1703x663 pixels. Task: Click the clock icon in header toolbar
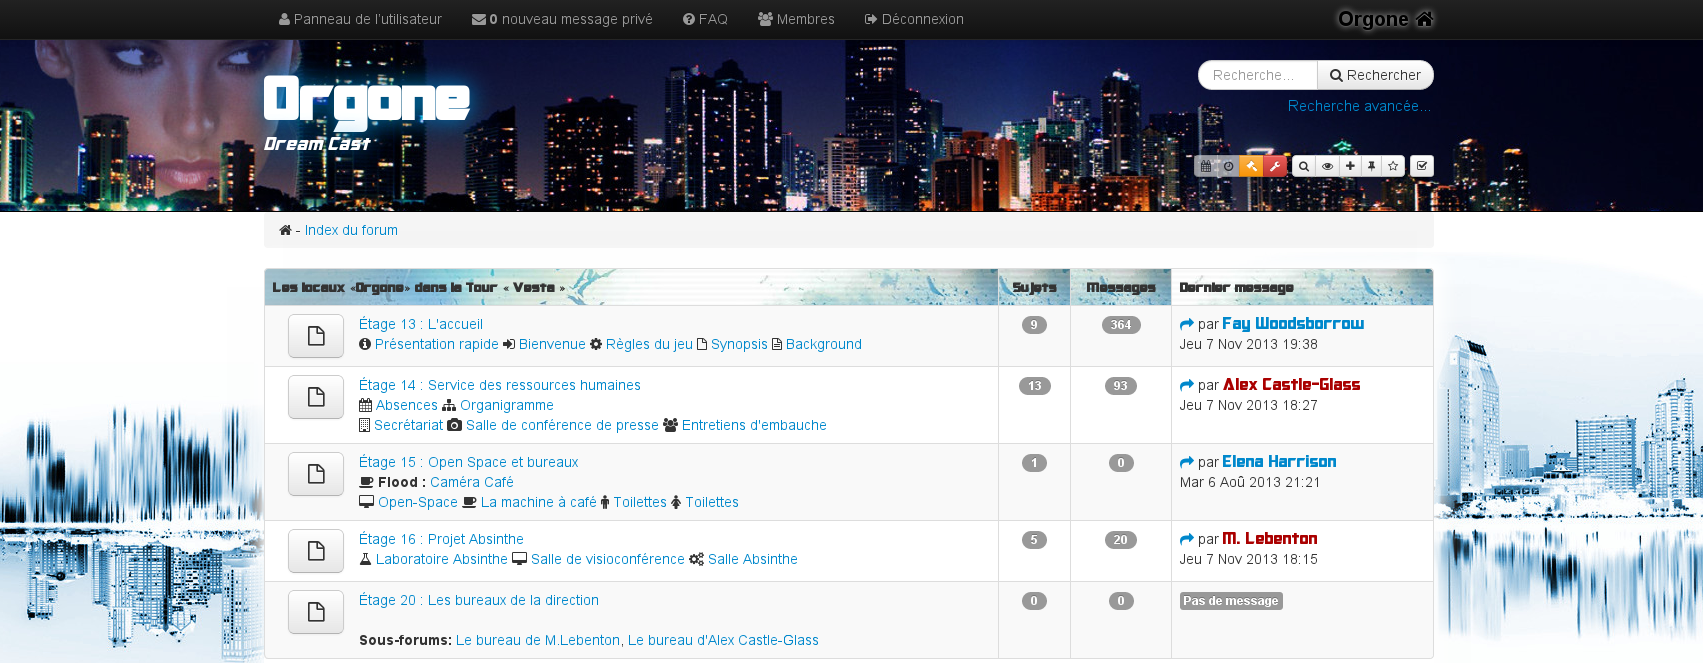pos(1228,166)
